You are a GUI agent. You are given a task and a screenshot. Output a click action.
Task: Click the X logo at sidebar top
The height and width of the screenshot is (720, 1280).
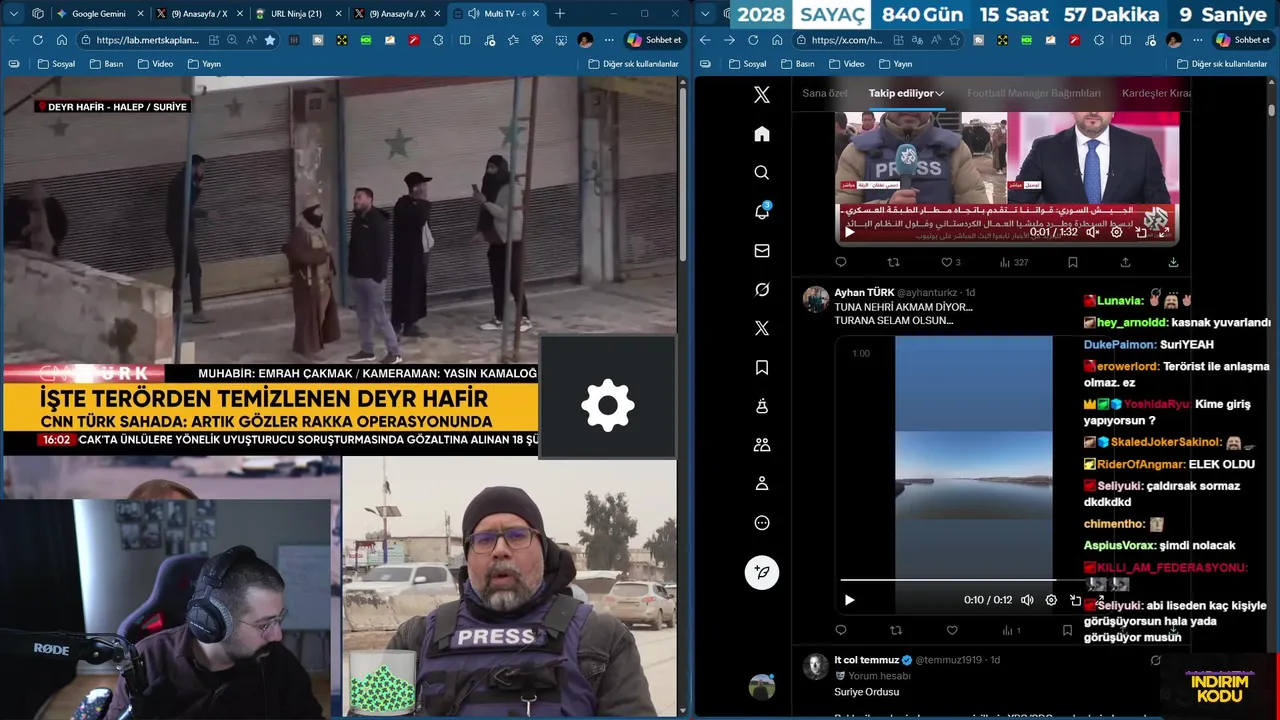point(762,95)
